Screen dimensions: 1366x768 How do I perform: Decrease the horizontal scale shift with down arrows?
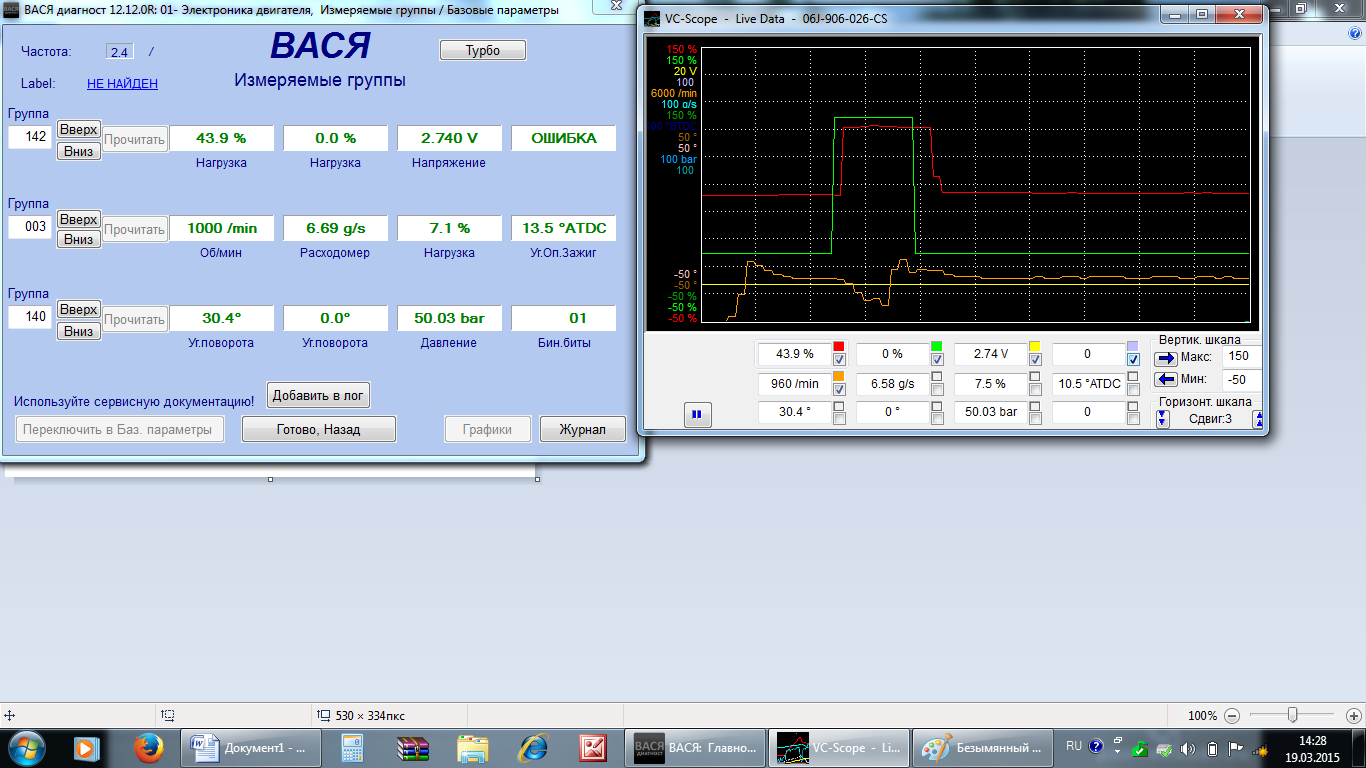tap(1163, 419)
